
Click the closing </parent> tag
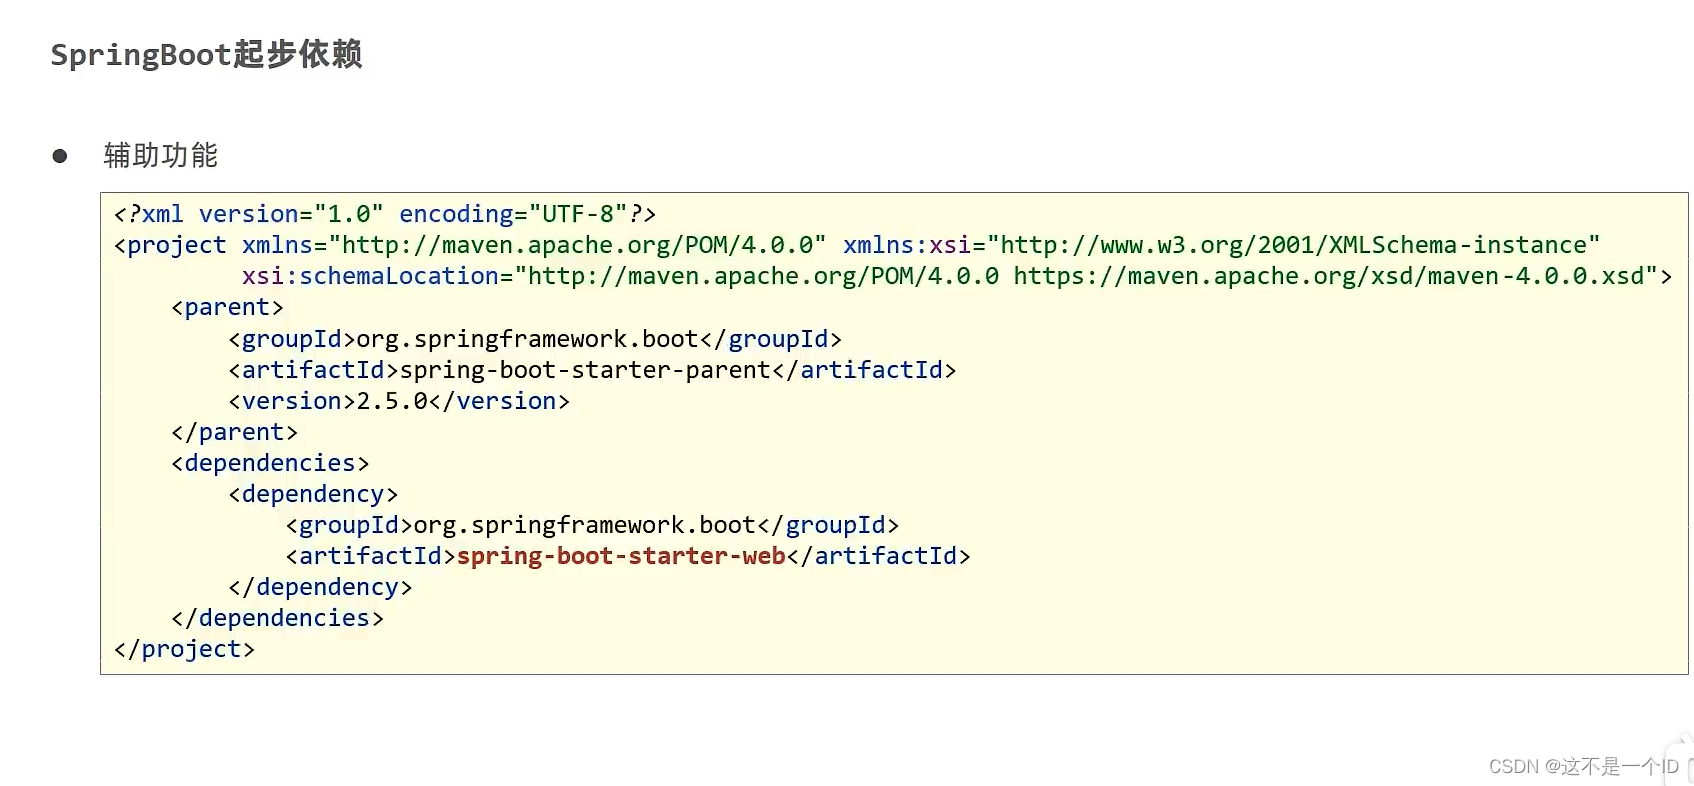(235, 432)
